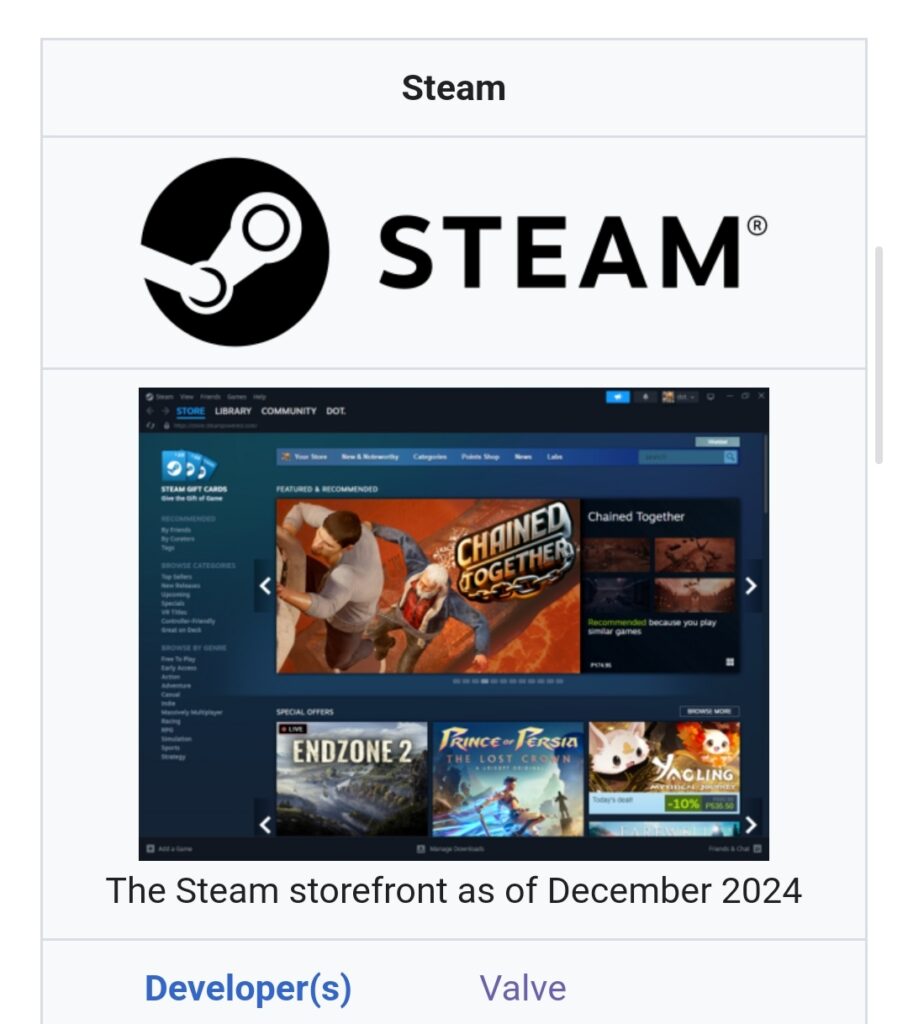This screenshot has height=1024, width=908.
Task: Switch to the LIBRARY tab
Action: [233, 411]
